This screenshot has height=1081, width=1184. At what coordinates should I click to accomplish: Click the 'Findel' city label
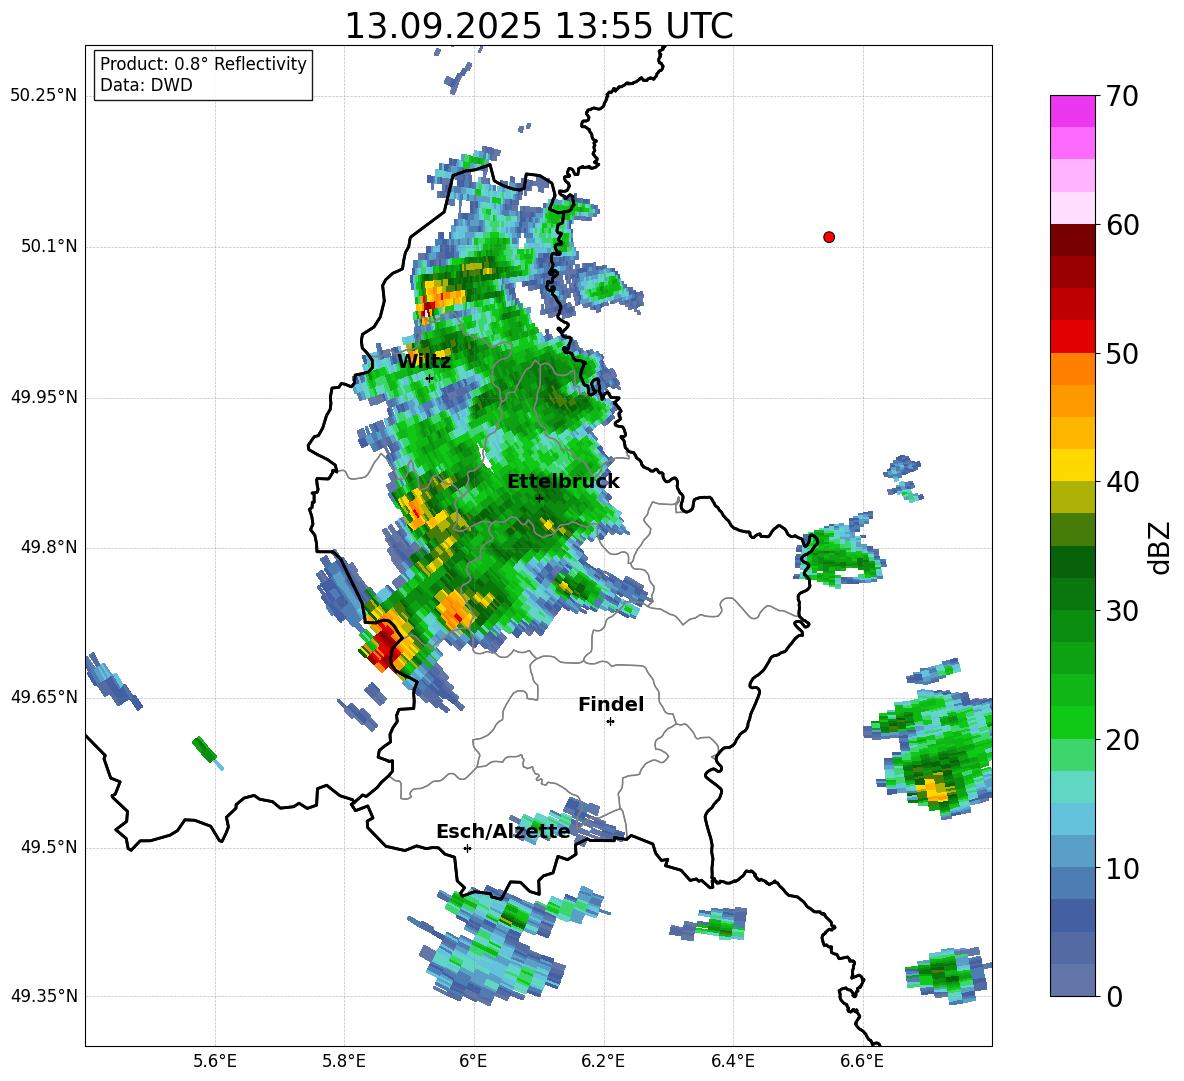(611, 705)
